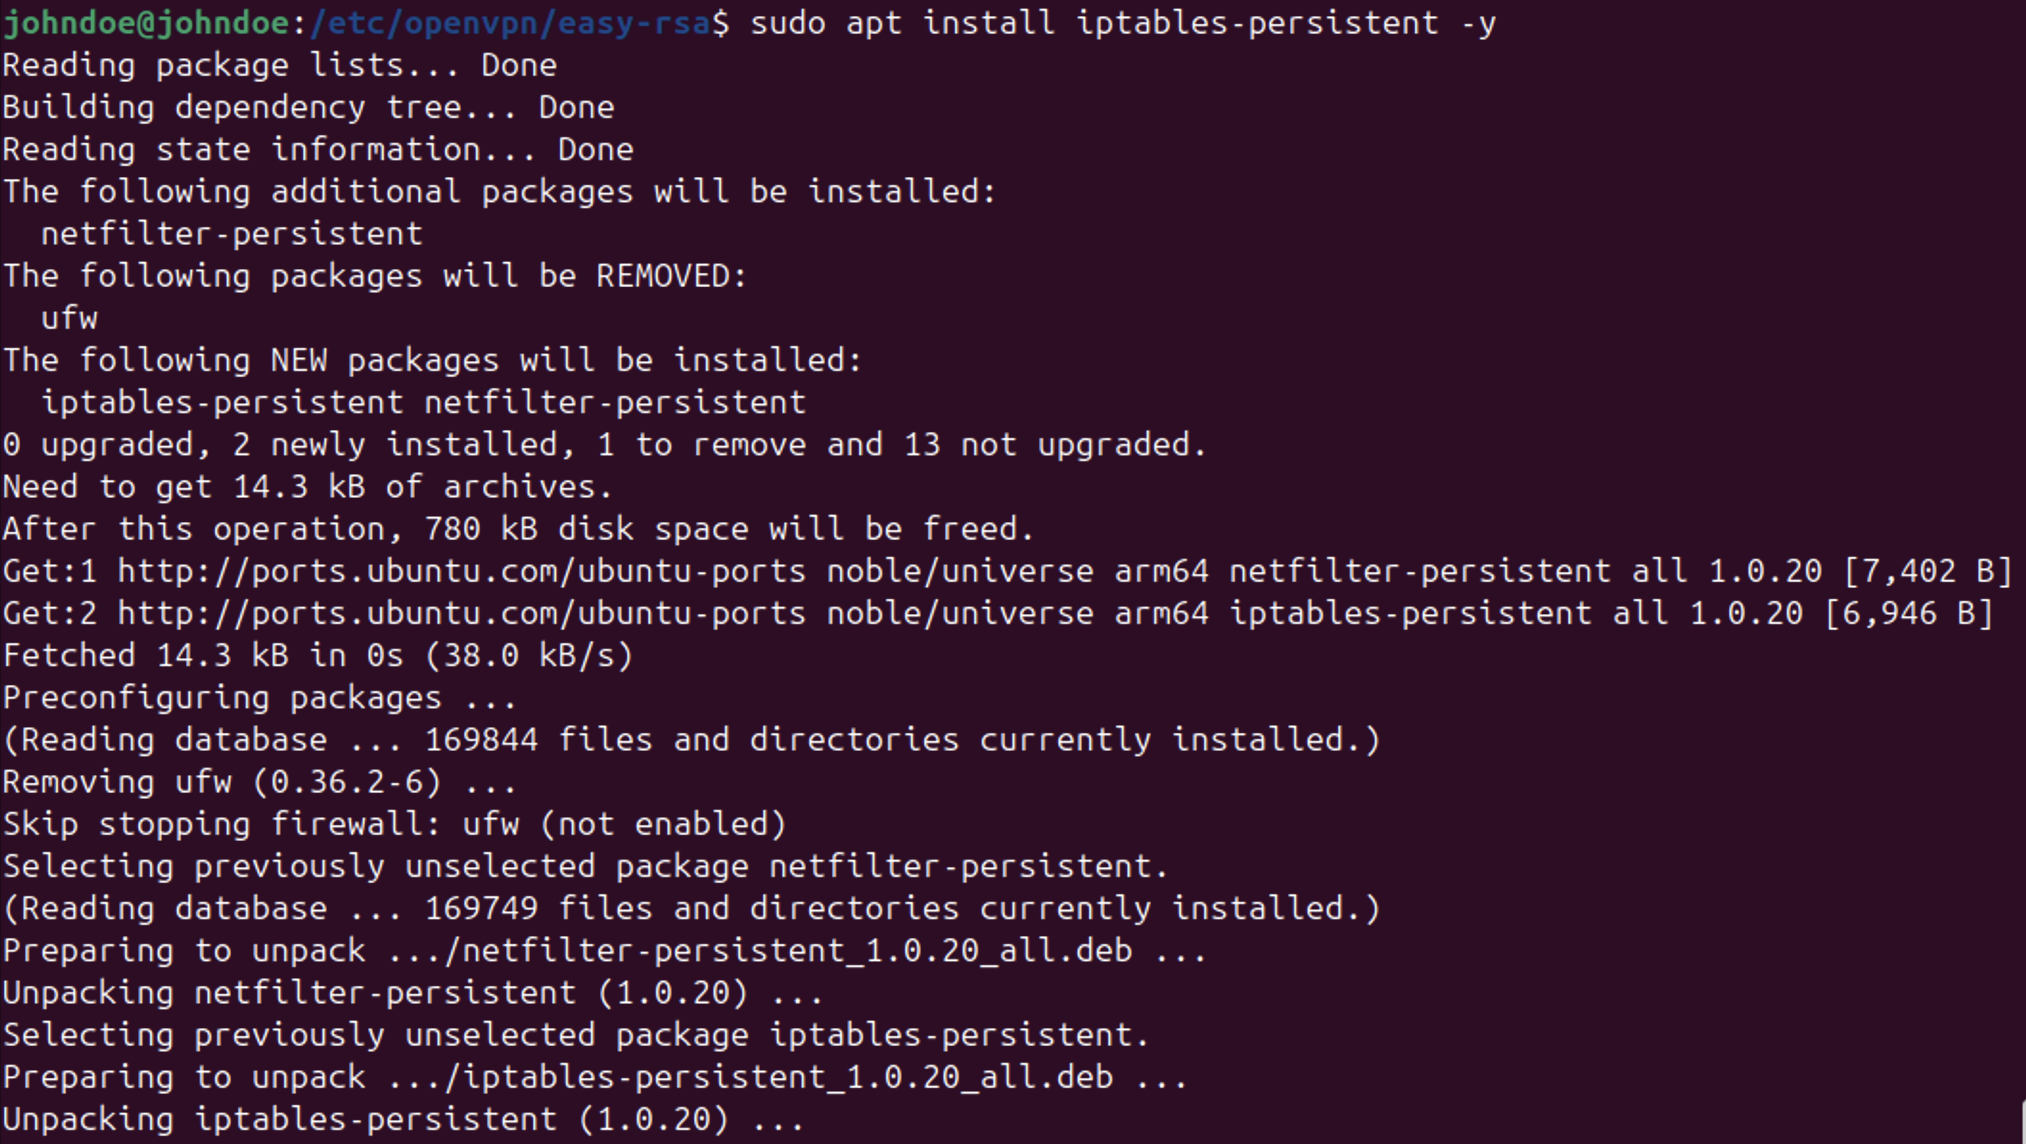Click the 'Unpacking iptables-persistent (1.0.20)' line
2026x1144 pixels.
pos(404,1119)
